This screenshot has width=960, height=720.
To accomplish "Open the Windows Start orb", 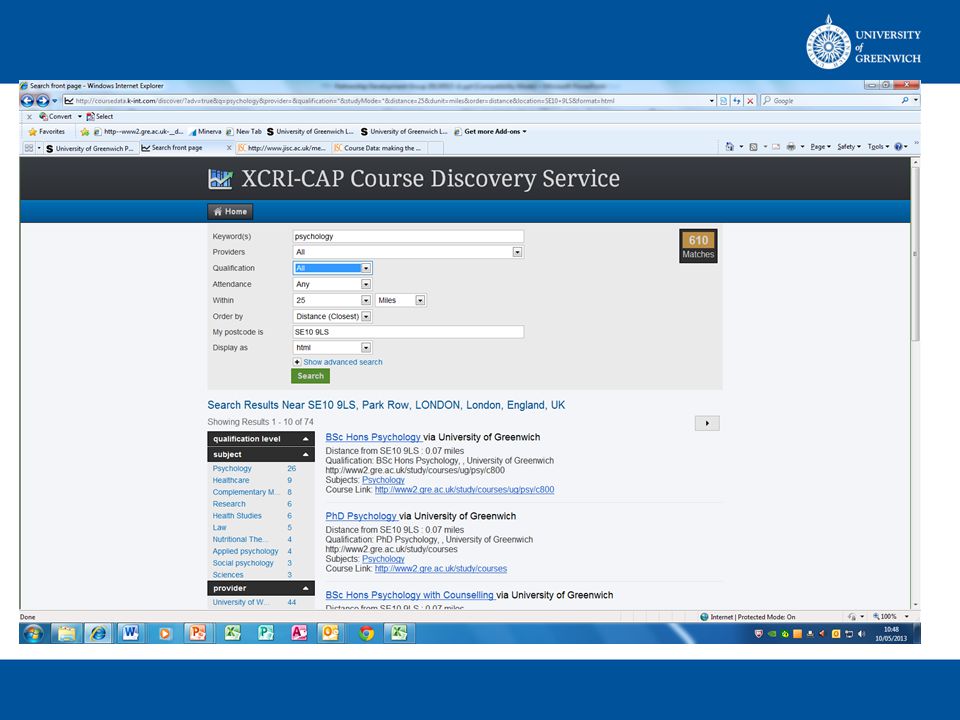I will (34, 633).
